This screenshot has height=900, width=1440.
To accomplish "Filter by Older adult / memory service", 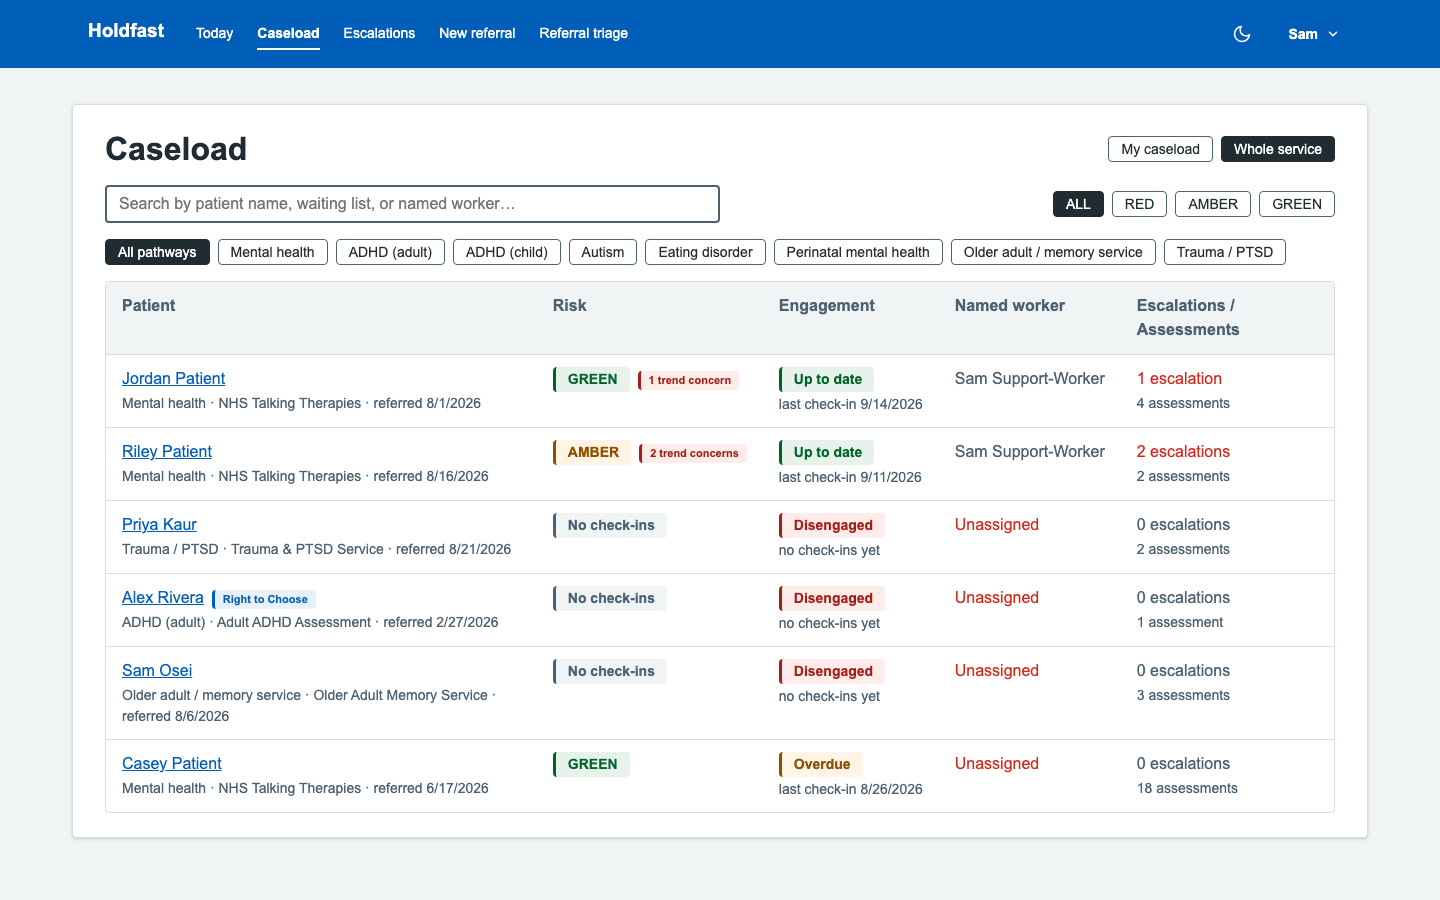I will [1053, 252].
